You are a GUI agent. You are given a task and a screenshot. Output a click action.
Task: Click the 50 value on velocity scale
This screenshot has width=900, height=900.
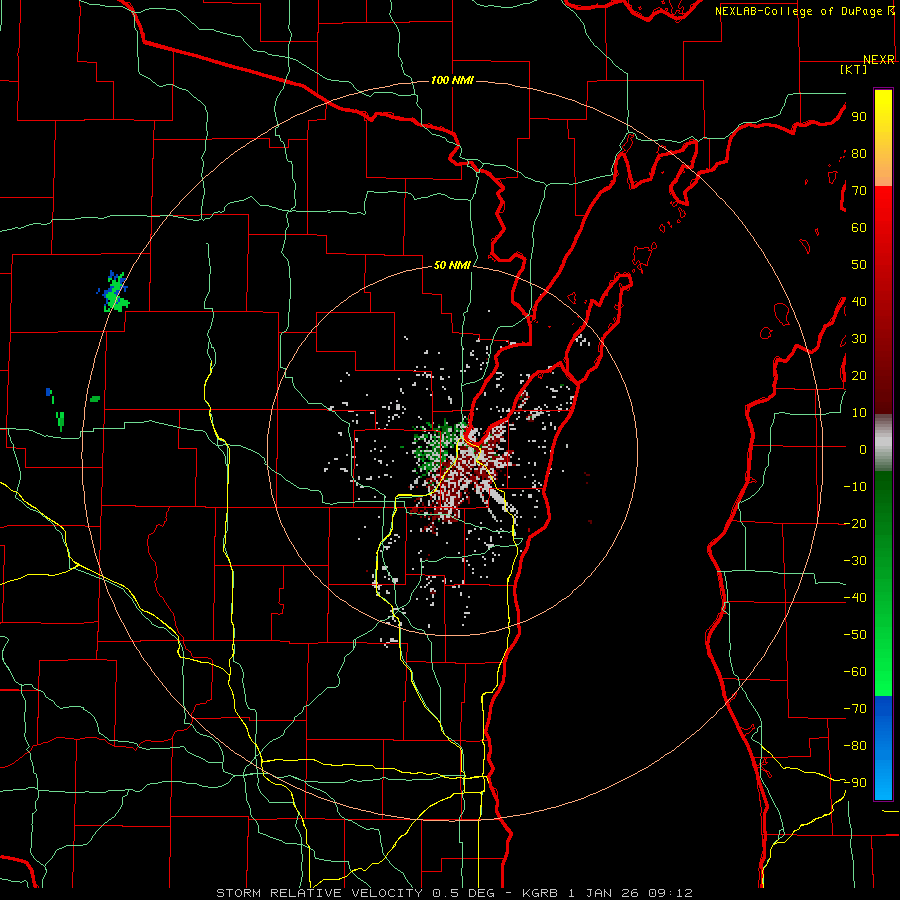tap(859, 265)
